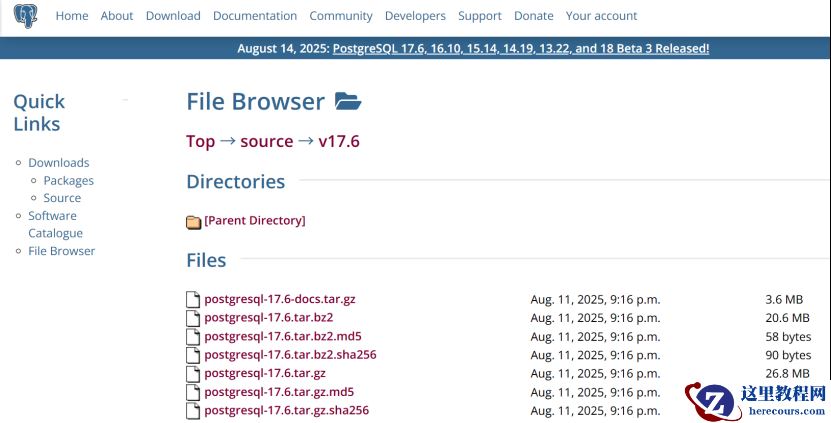Image resolution: width=831 pixels, height=423 pixels.
Task: Download postgresql-17.6.tar.gz.md5 checksum file
Action: click(x=279, y=392)
